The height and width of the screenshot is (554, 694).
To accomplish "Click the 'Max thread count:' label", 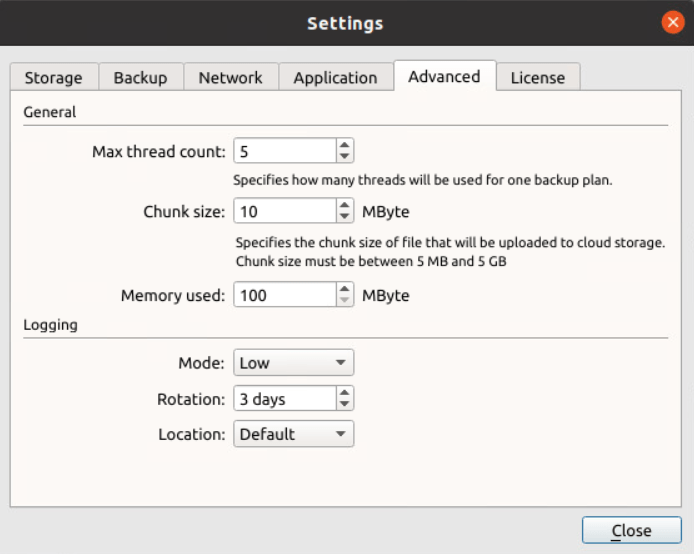I will click(x=159, y=151).
